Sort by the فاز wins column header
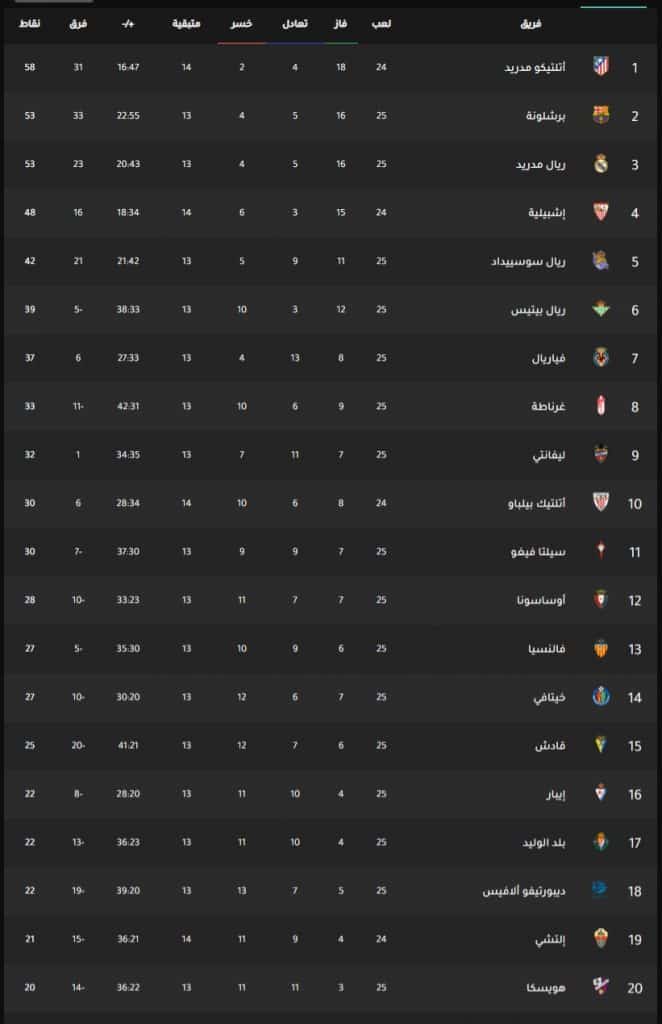 click(x=341, y=24)
